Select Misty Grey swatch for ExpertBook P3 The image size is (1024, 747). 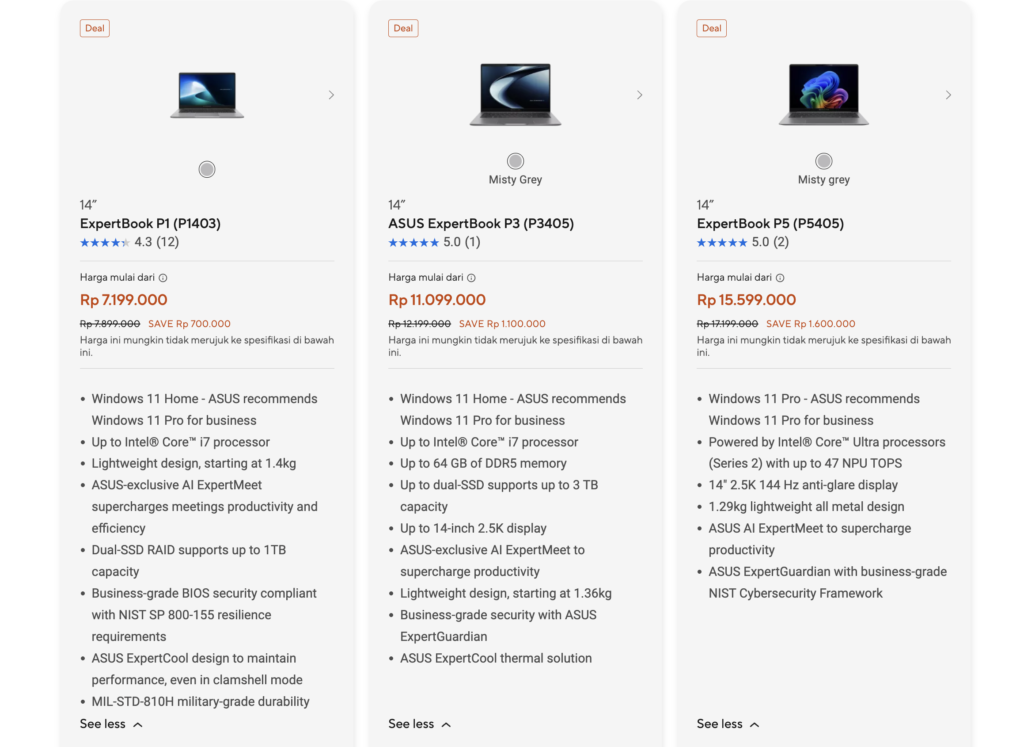tap(515, 161)
